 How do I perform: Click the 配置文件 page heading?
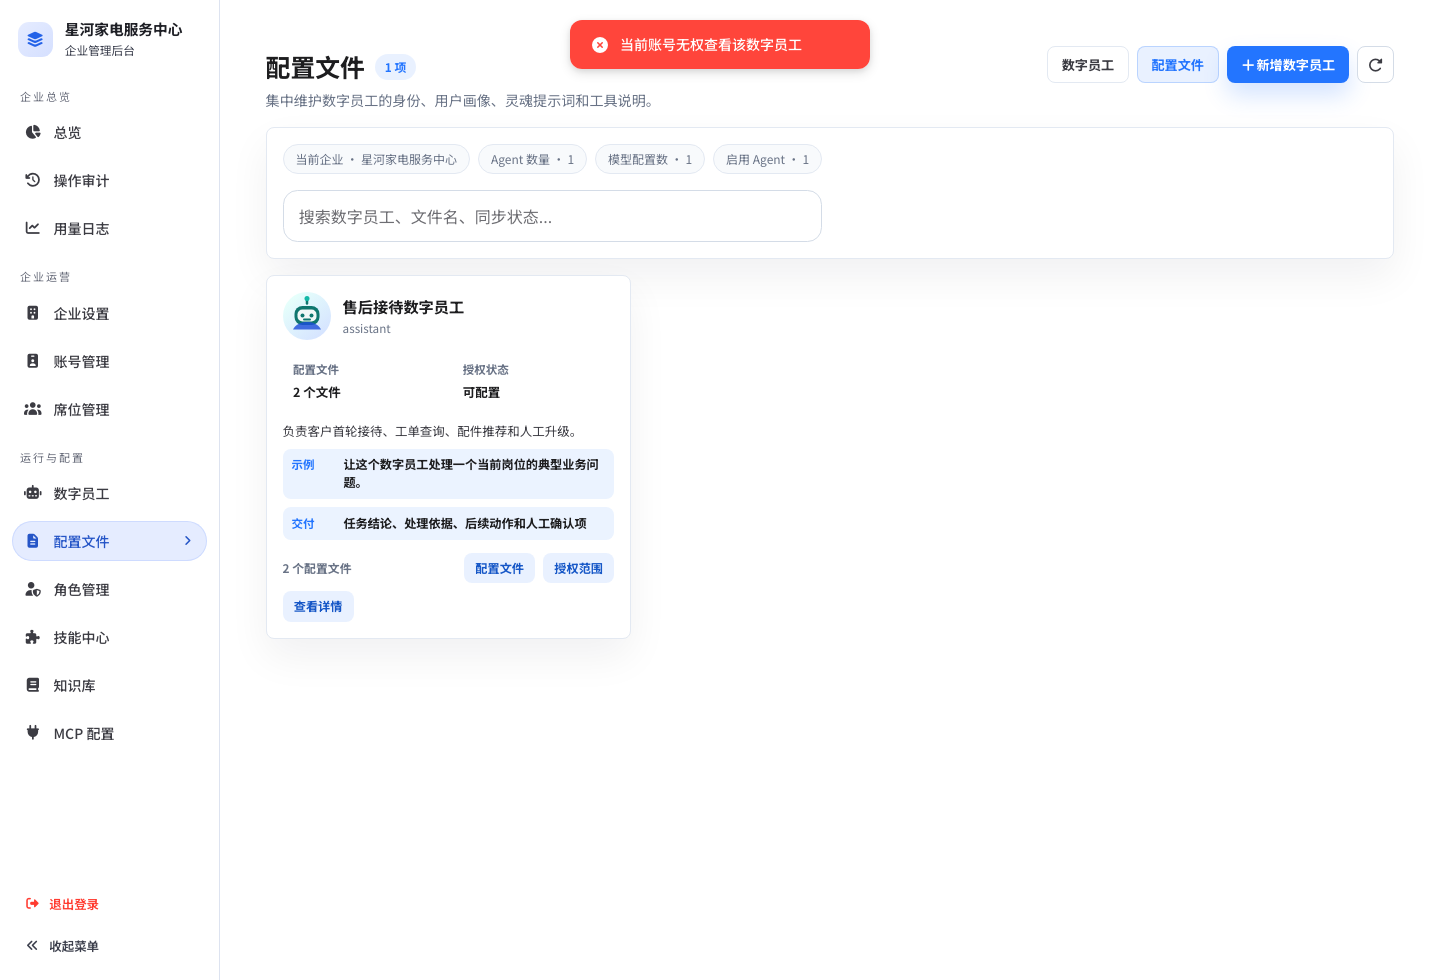point(315,67)
